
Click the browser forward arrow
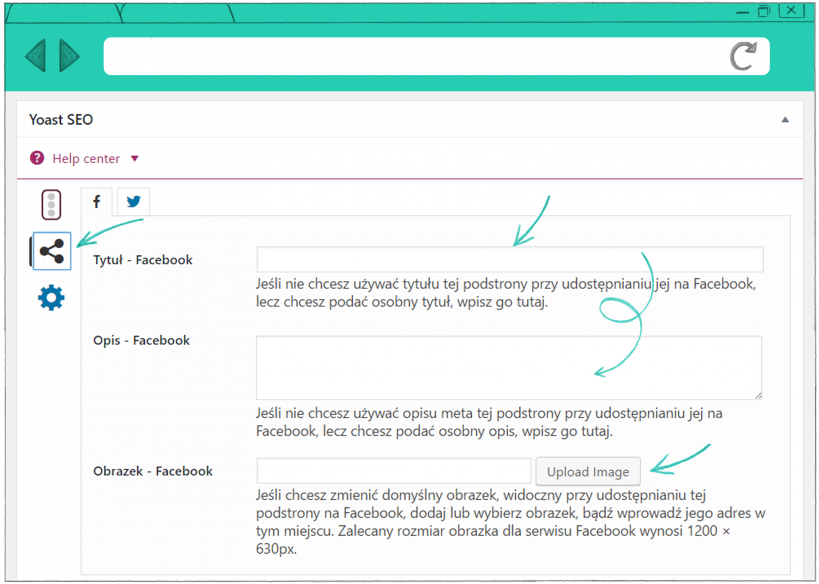69,55
